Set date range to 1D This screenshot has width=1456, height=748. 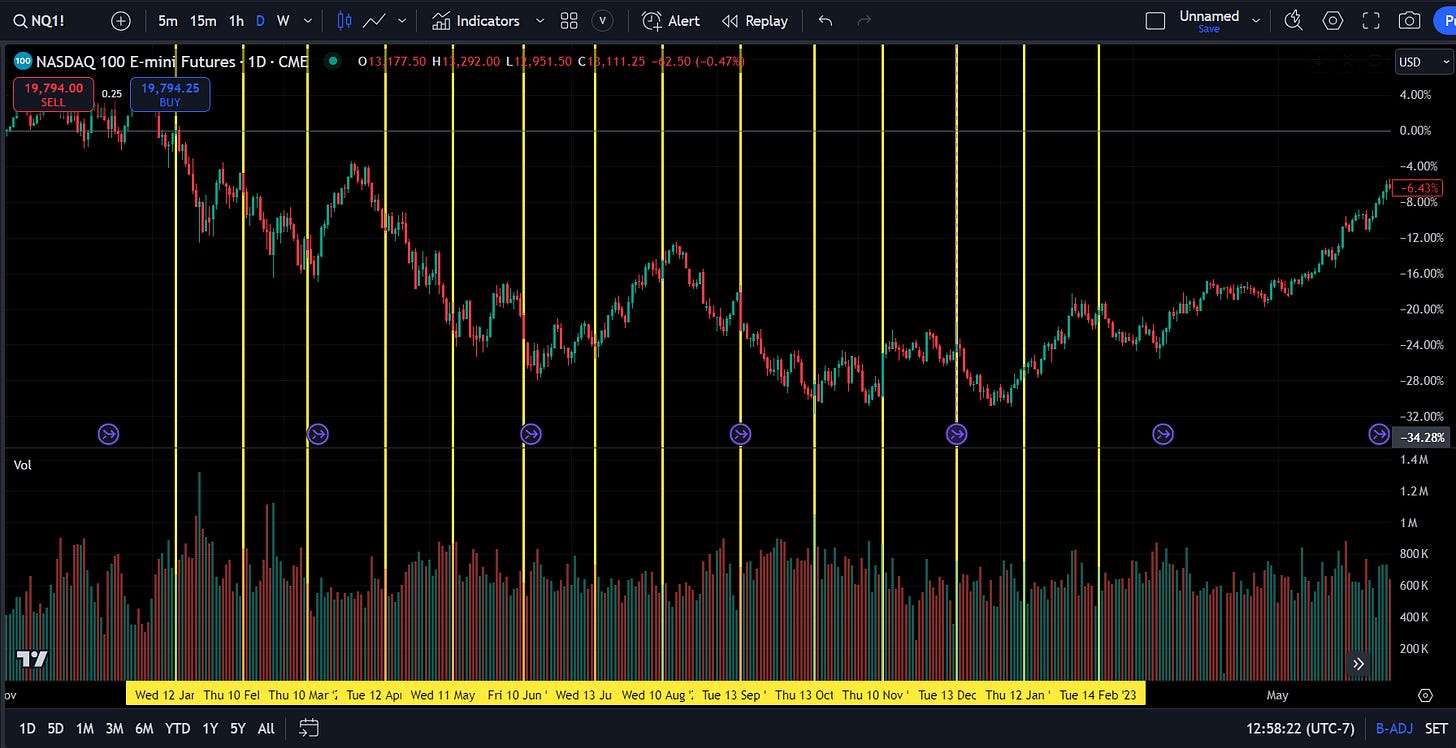27,728
